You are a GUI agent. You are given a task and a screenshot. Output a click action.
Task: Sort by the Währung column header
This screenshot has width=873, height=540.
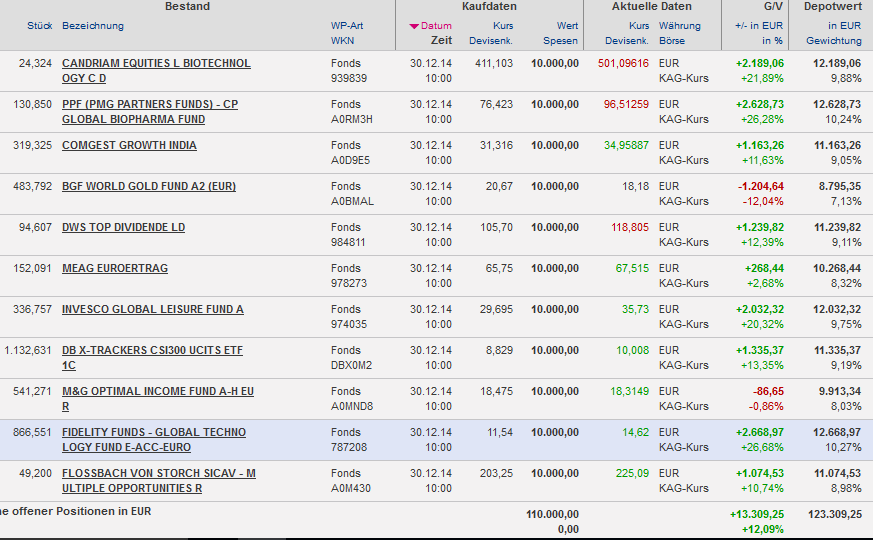click(x=680, y=26)
